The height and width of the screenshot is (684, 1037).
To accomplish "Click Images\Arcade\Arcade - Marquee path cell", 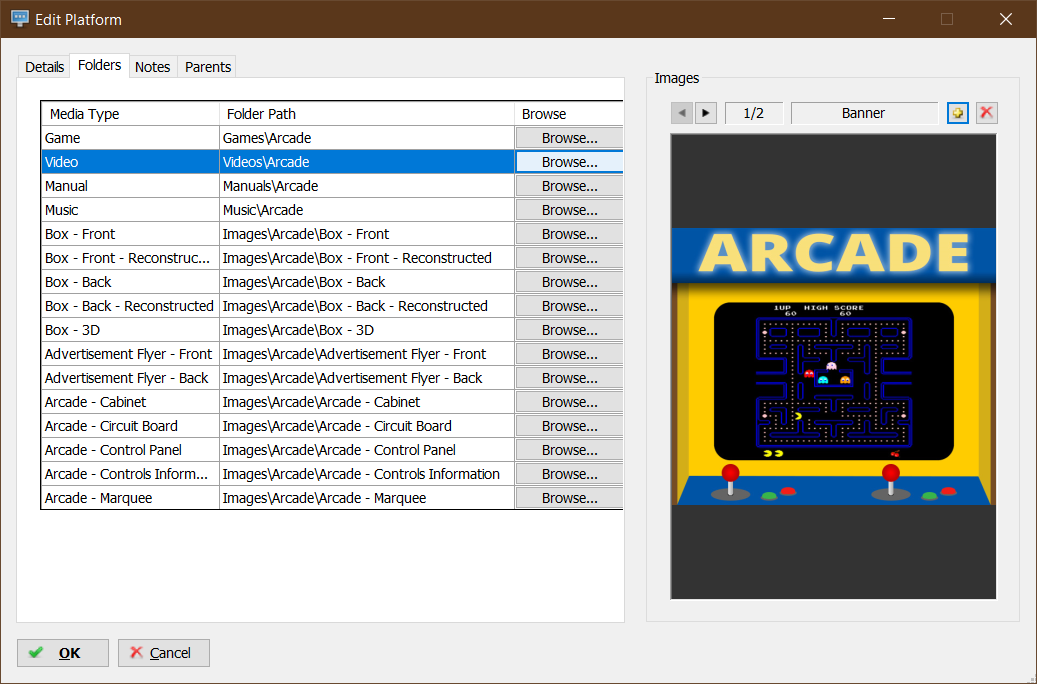I will (367, 498).
